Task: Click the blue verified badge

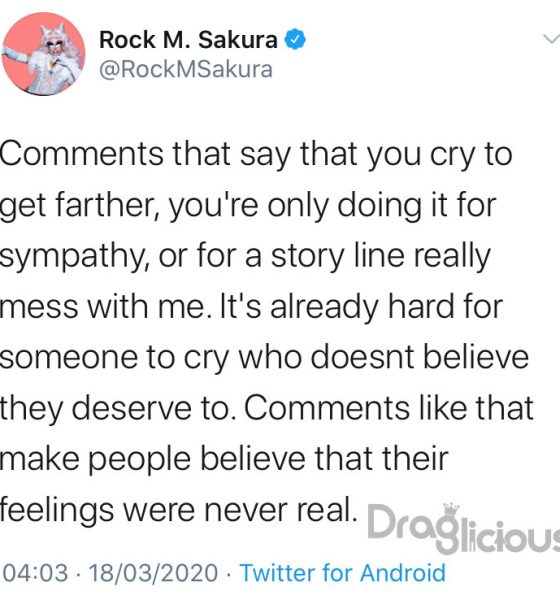Action: (295, 39)
